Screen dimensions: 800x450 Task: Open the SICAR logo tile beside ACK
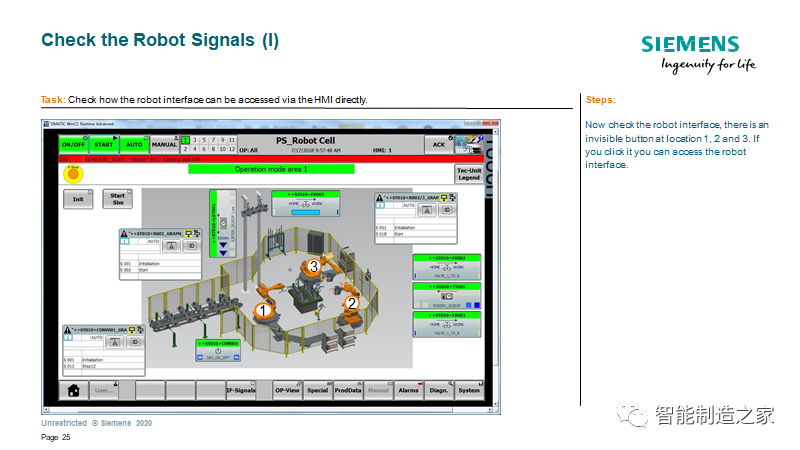pos(469,144)
